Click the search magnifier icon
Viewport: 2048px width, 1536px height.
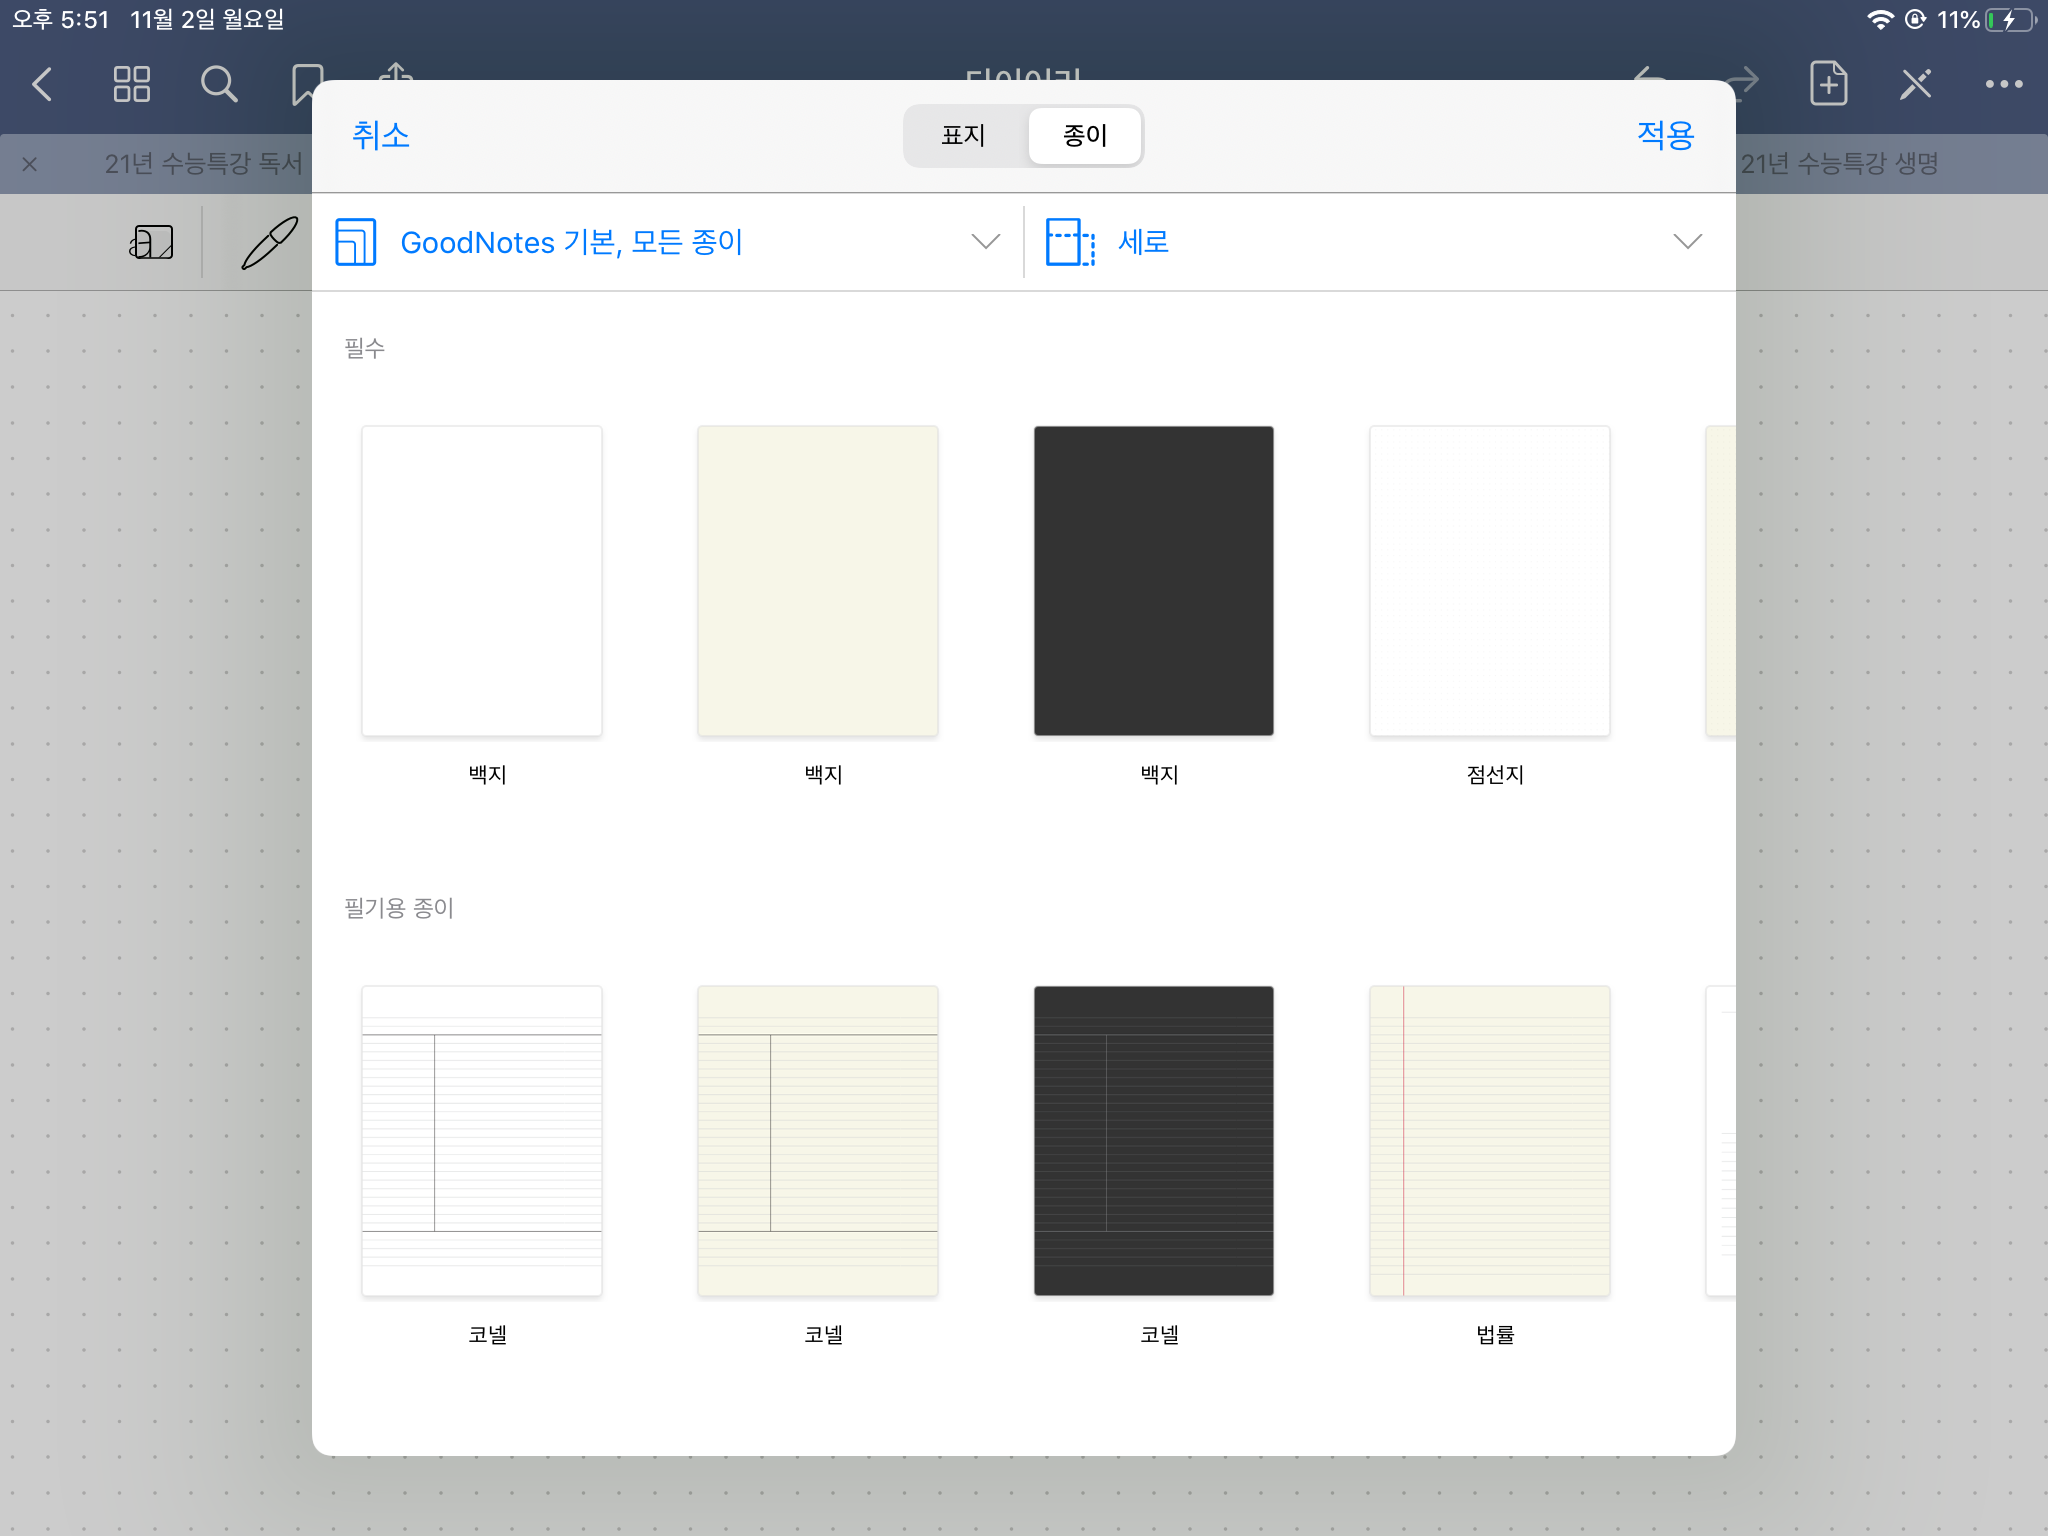pyautogui.click(x=218, y=84)
